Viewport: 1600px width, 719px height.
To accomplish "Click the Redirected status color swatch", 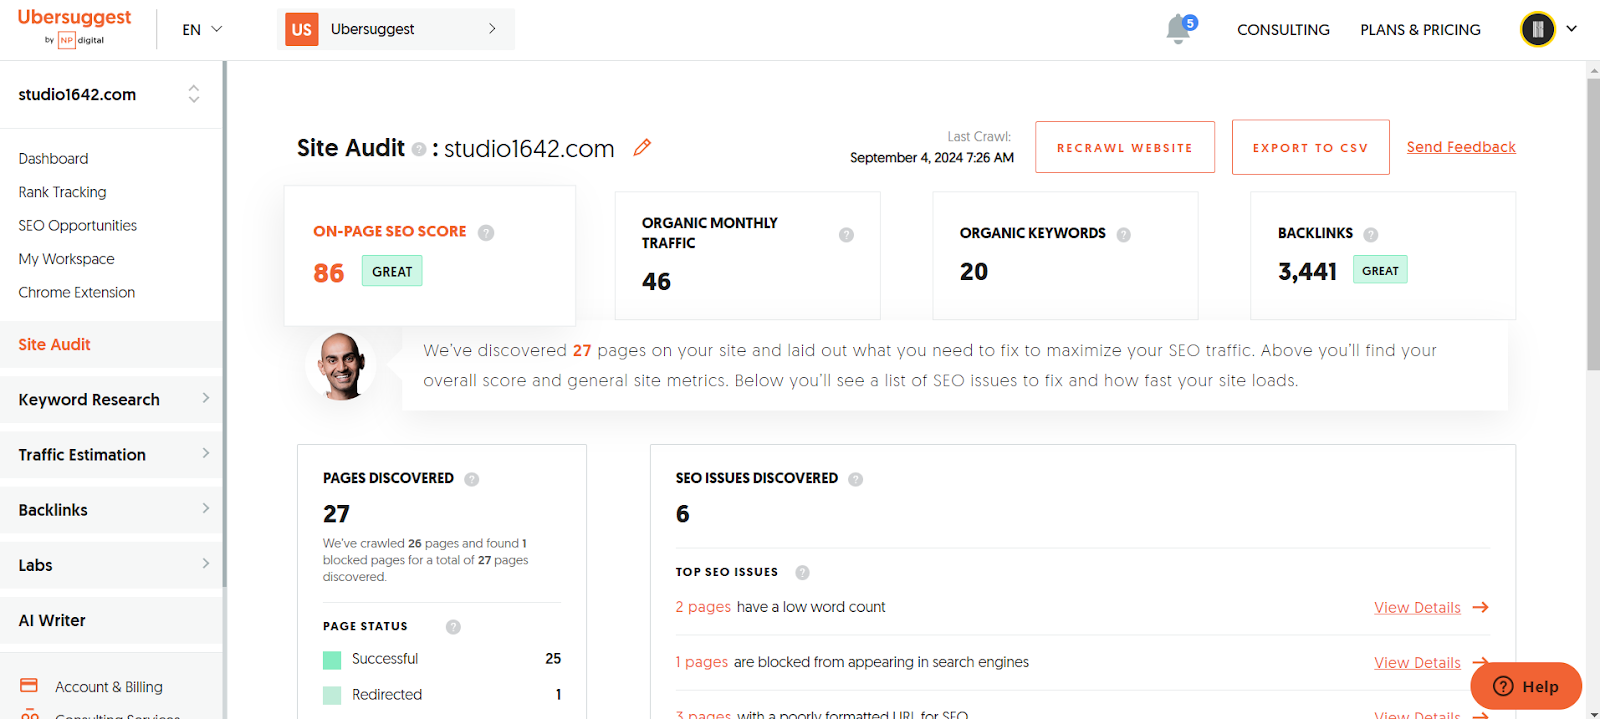I will click(x=332, y=695).
